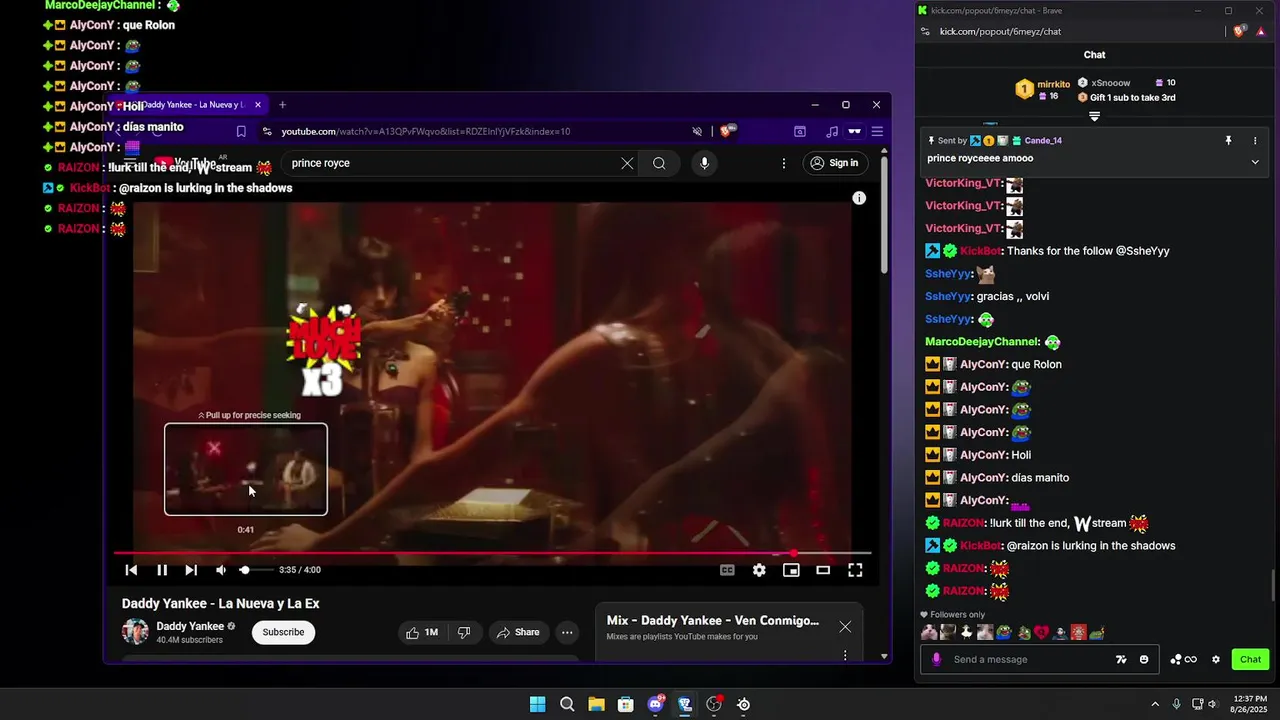Open Windows taskbar Search
Viewport: 1280px width, 720px height.
coord(567,704)
